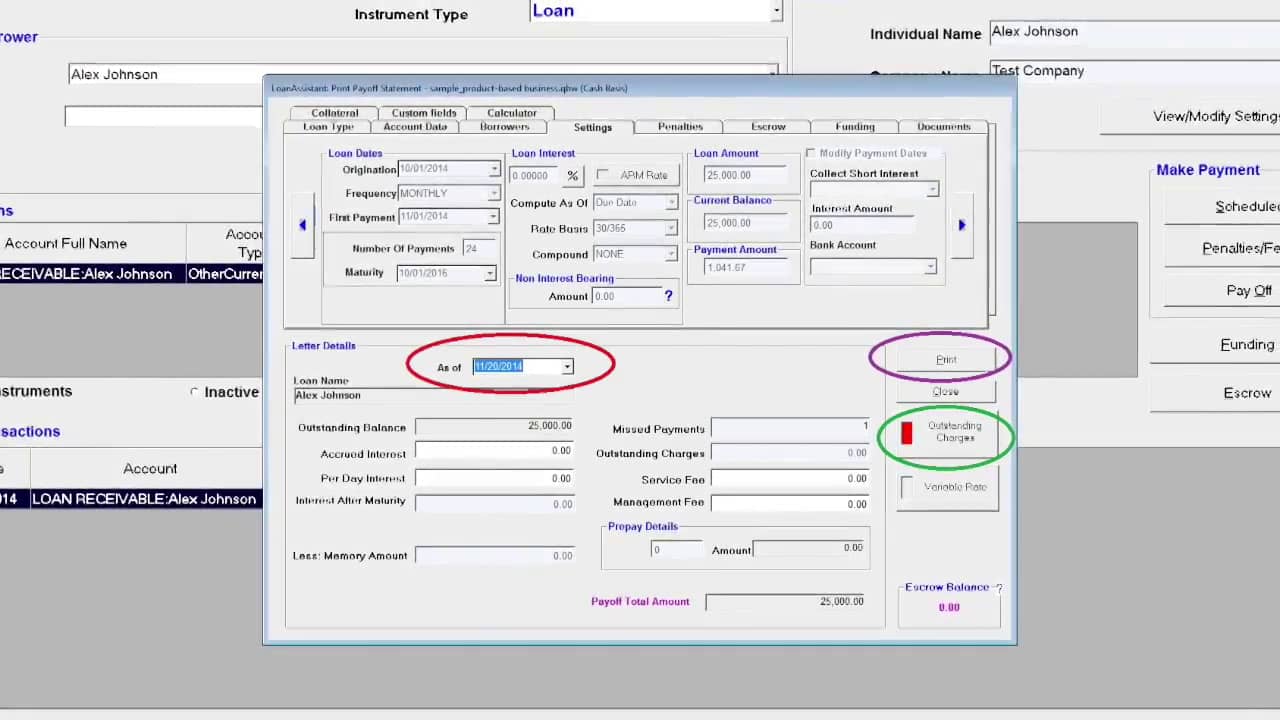Click the Pay Off button
This screenshot has height=720, width=1280.
coord(1248,290)
